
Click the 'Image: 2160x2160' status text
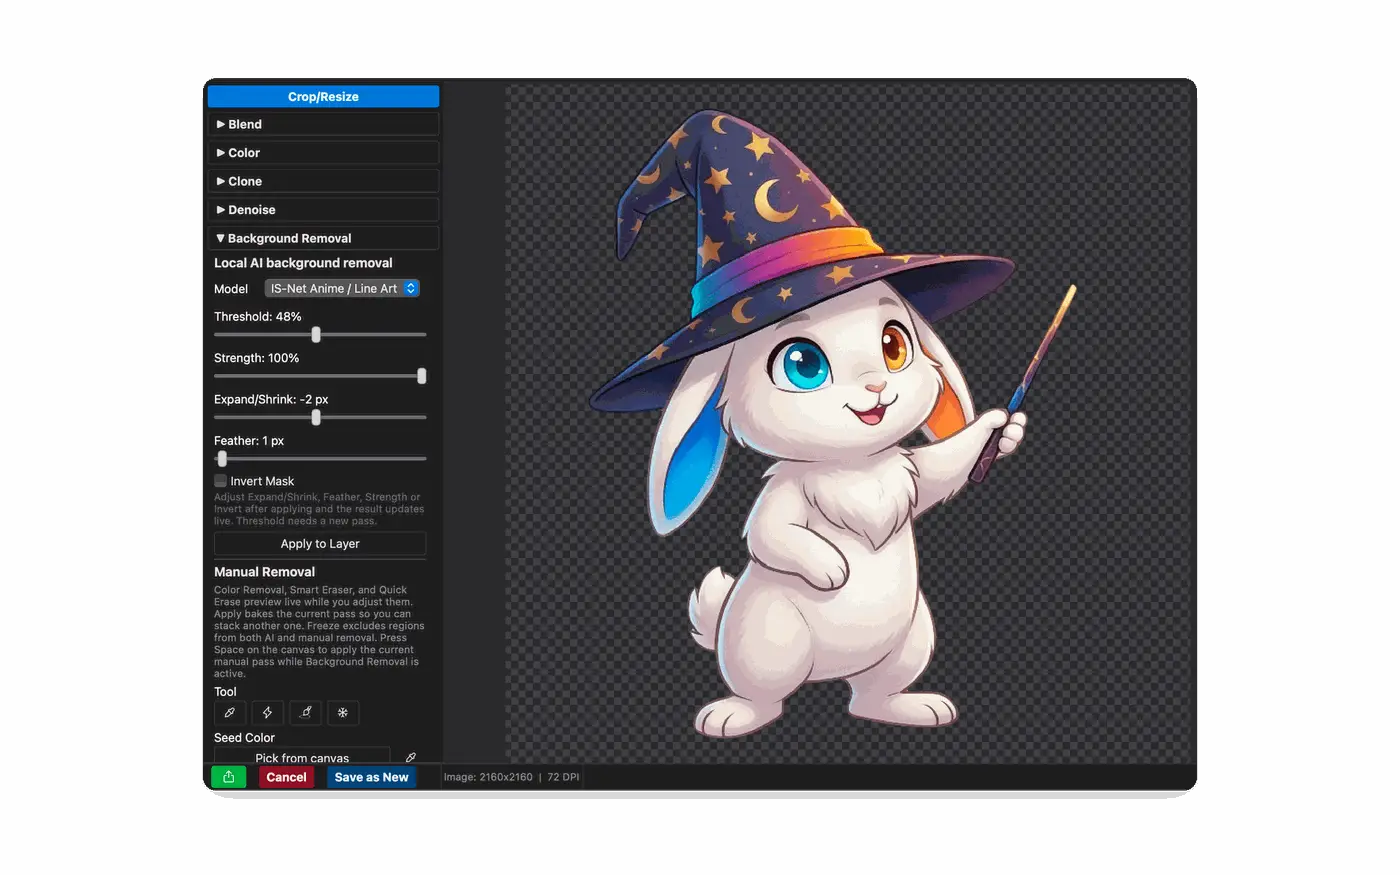pos(488,777)
